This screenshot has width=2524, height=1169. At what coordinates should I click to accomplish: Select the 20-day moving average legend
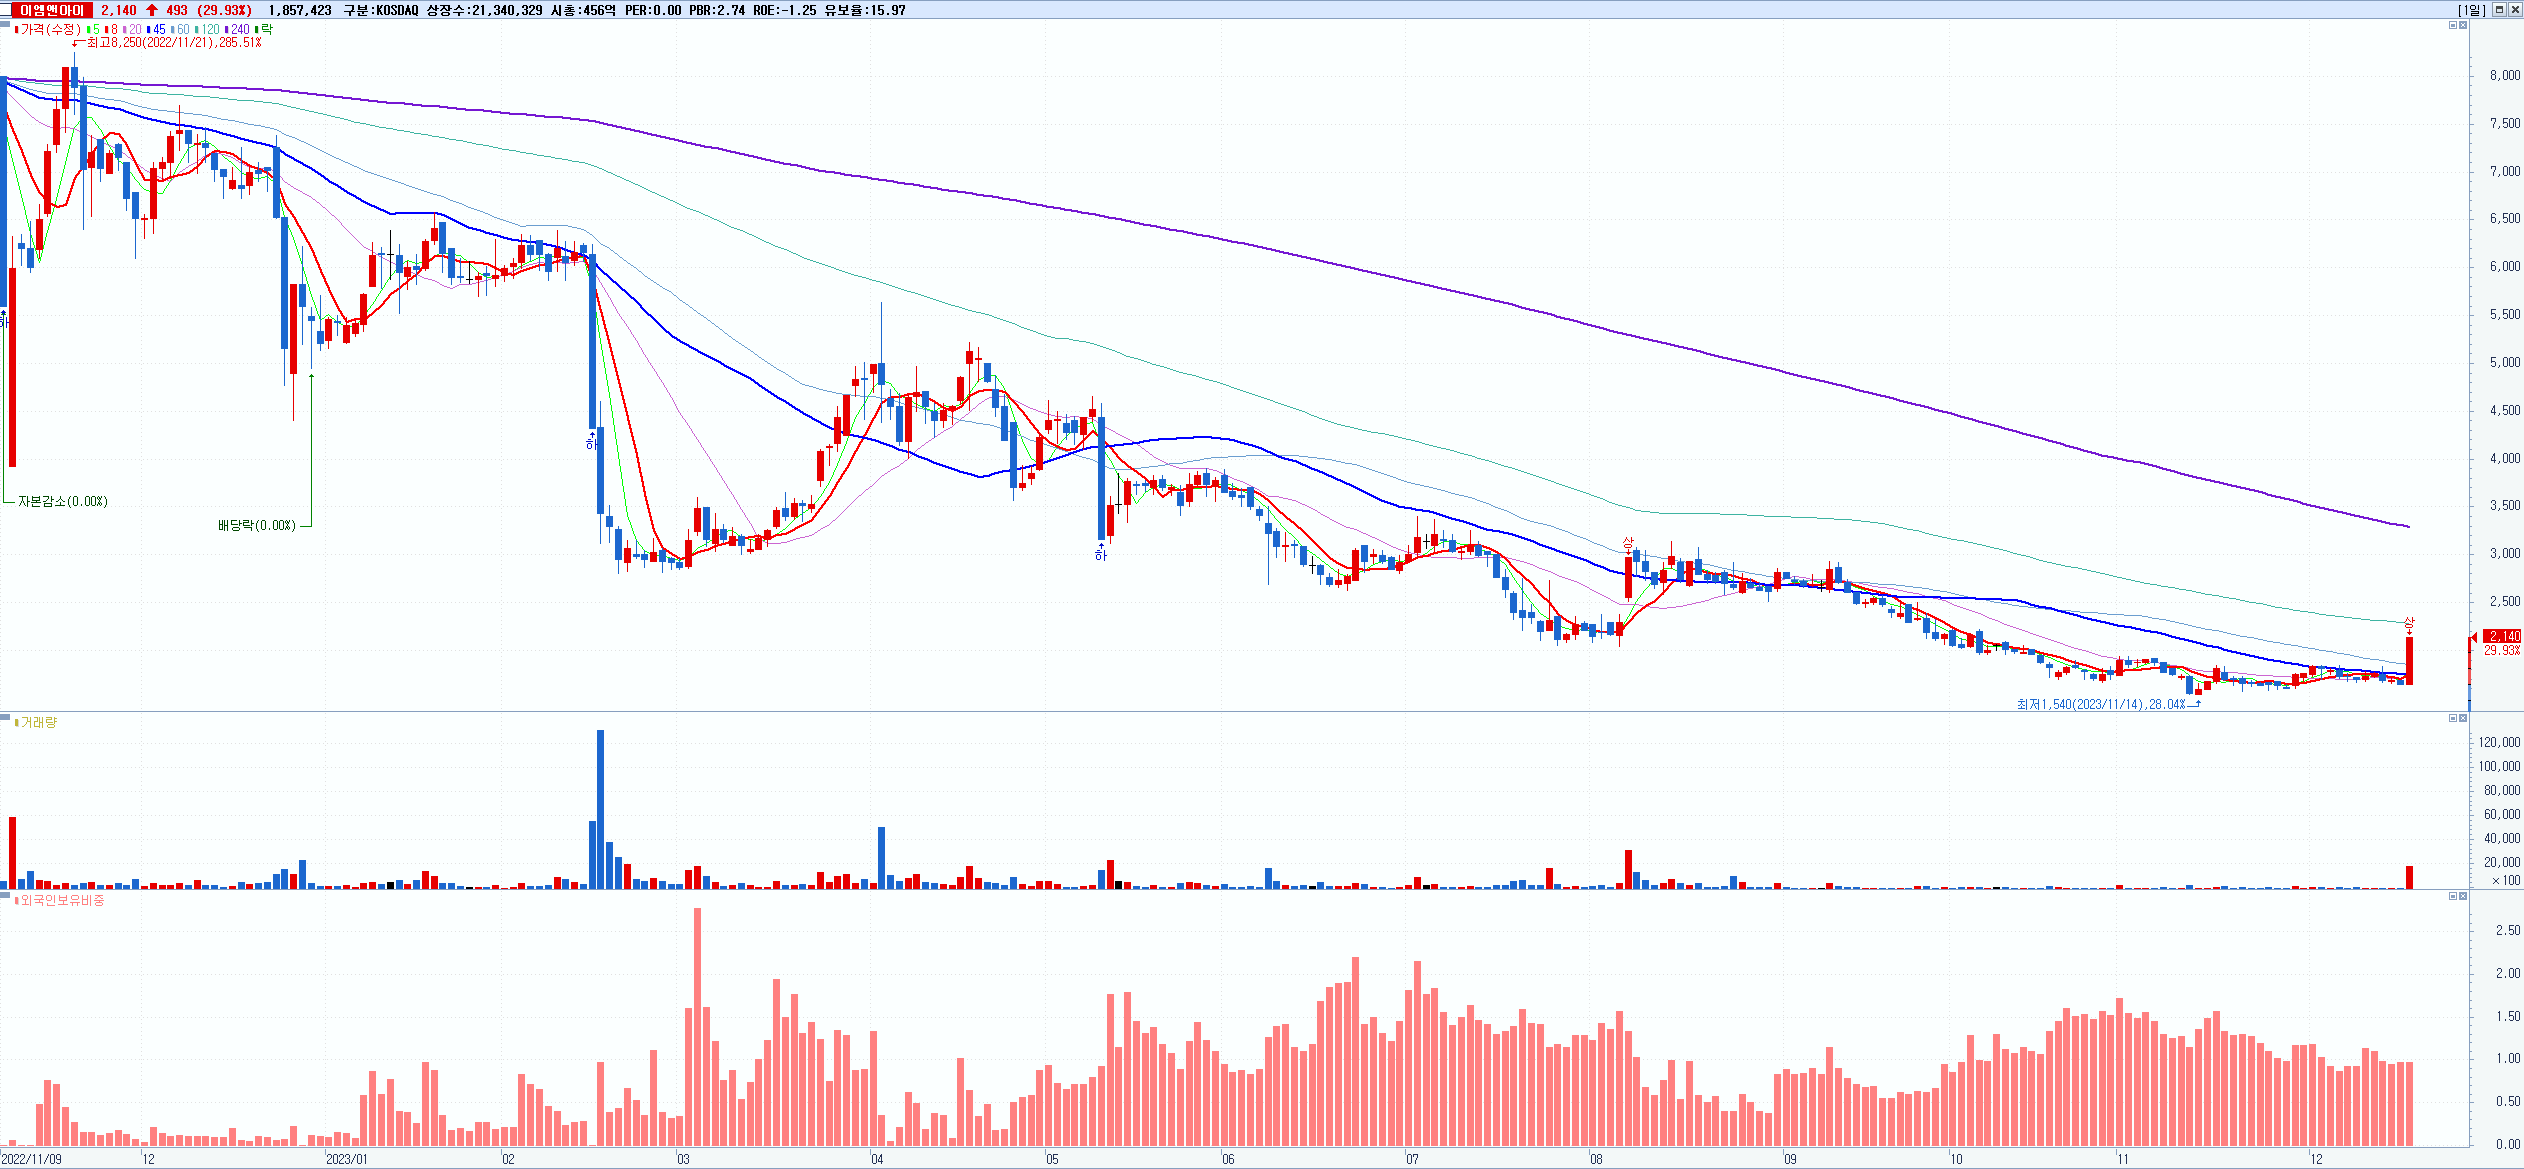133,29
